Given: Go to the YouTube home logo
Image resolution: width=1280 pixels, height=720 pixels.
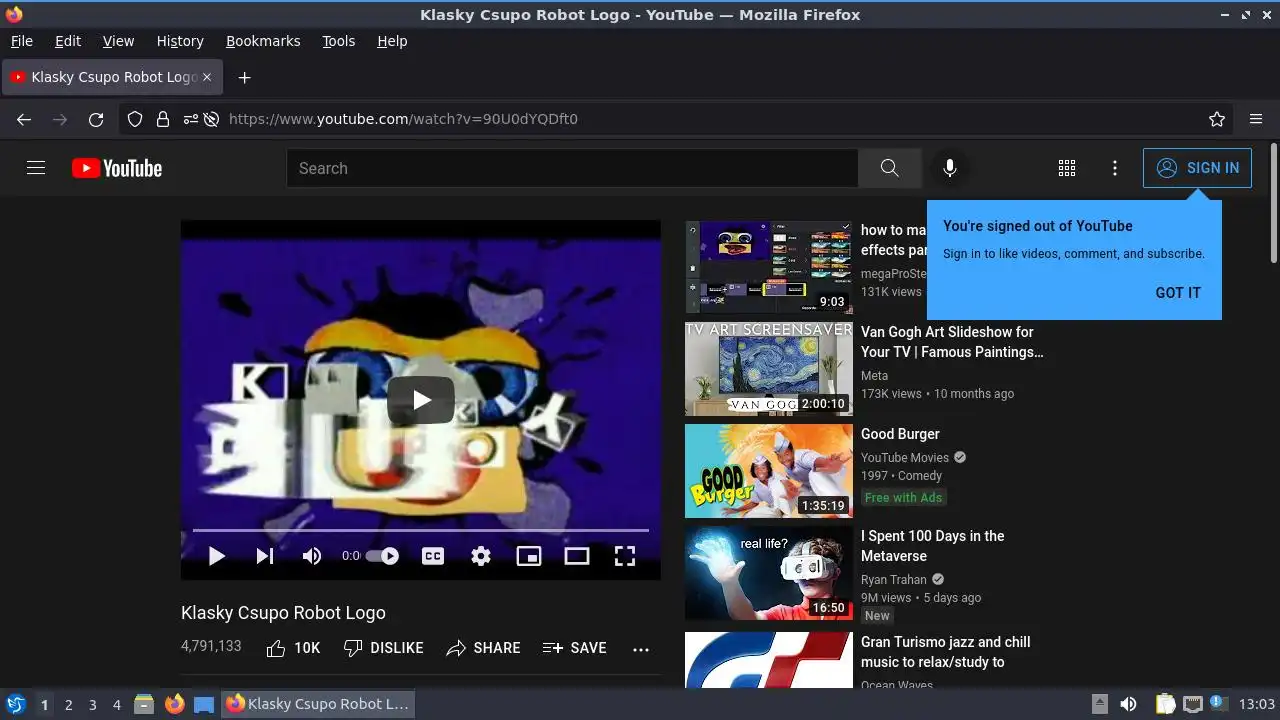Looking at the screenshot, I should (x=117, y=168).
